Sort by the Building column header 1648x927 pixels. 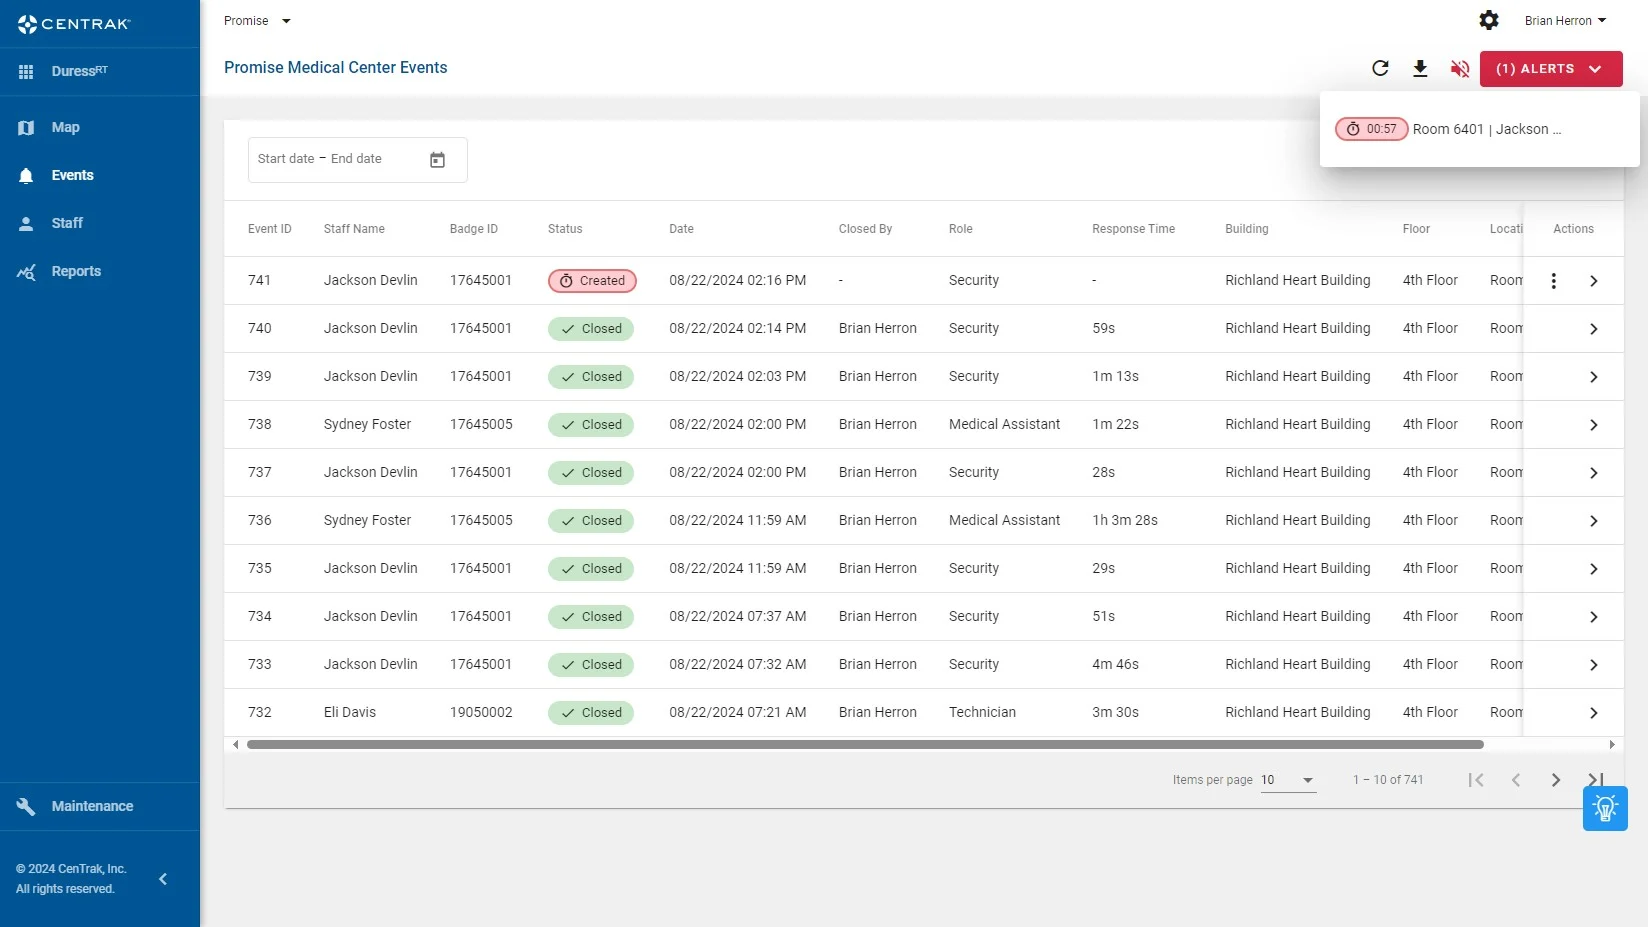coord(1247,229)
